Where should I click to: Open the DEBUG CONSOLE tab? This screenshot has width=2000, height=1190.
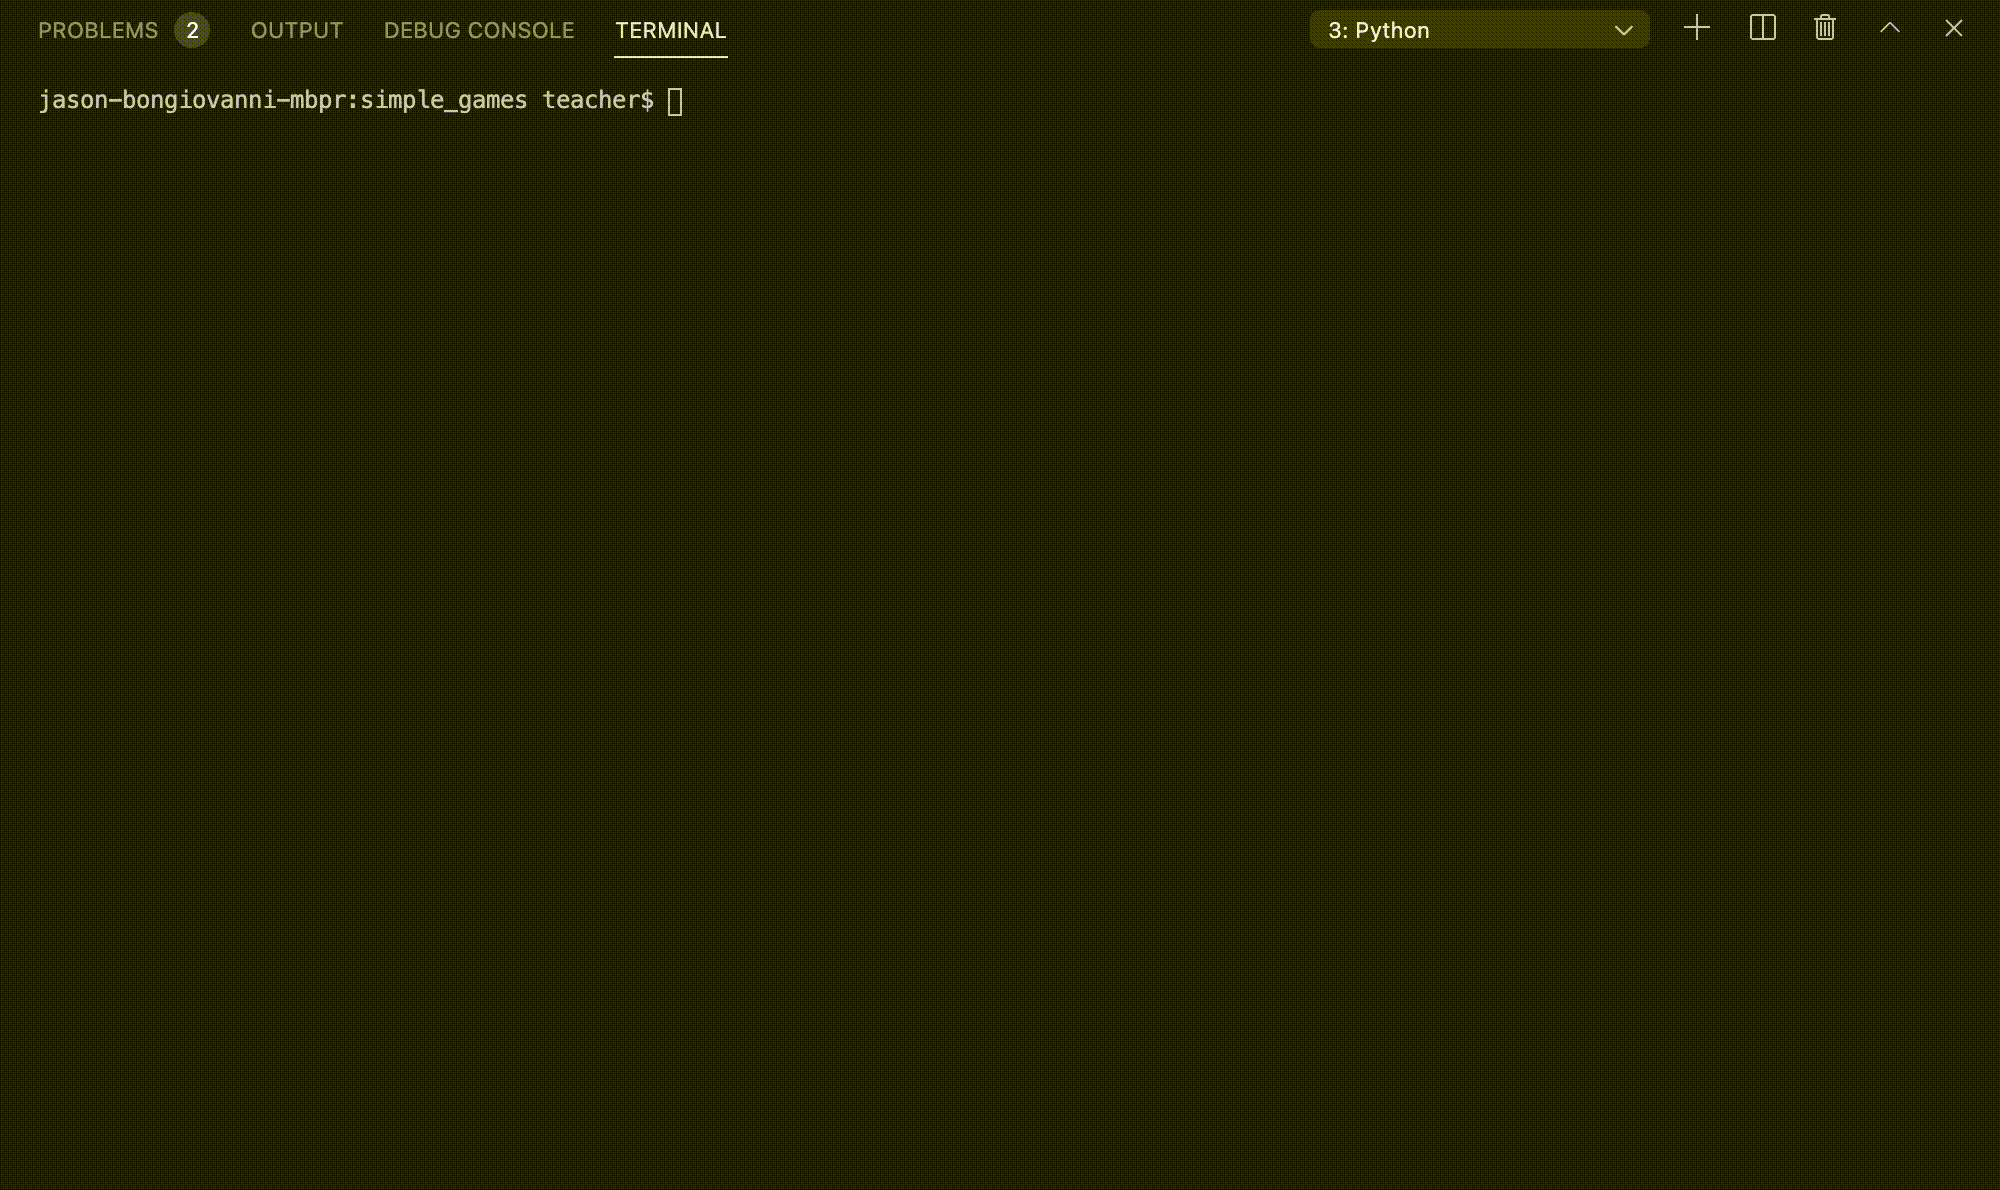478,29
